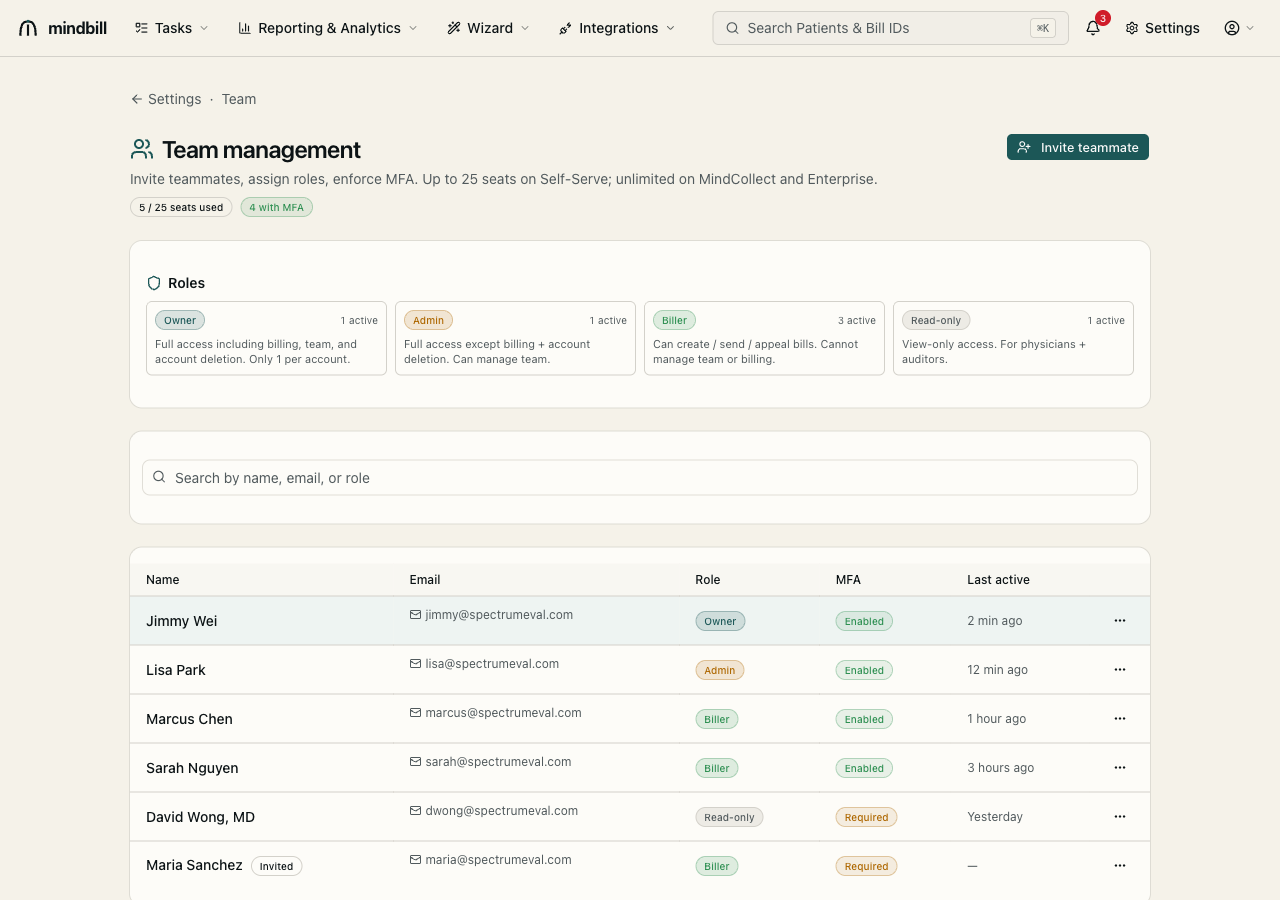The width and height of the screenshot is (1280, 900).
Task: Open the notifications bell icon
Action: [x=1093, y=28]
